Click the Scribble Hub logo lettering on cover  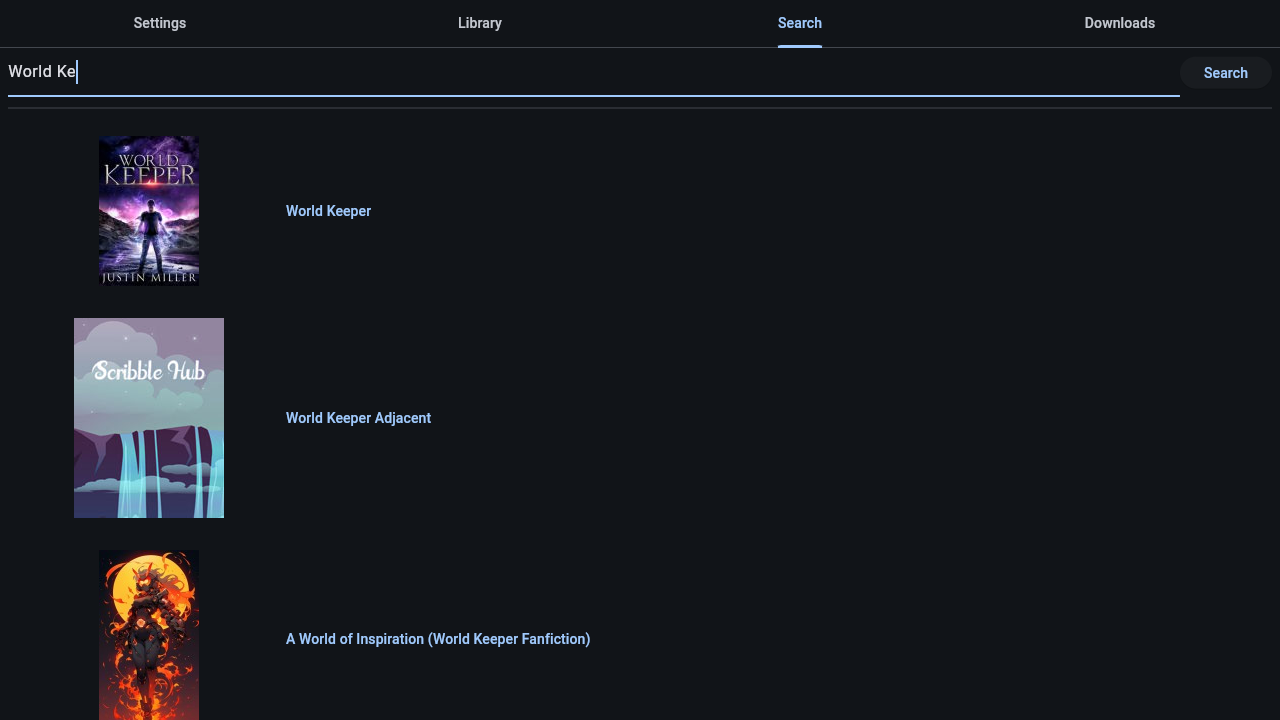(x=149, y=371)
